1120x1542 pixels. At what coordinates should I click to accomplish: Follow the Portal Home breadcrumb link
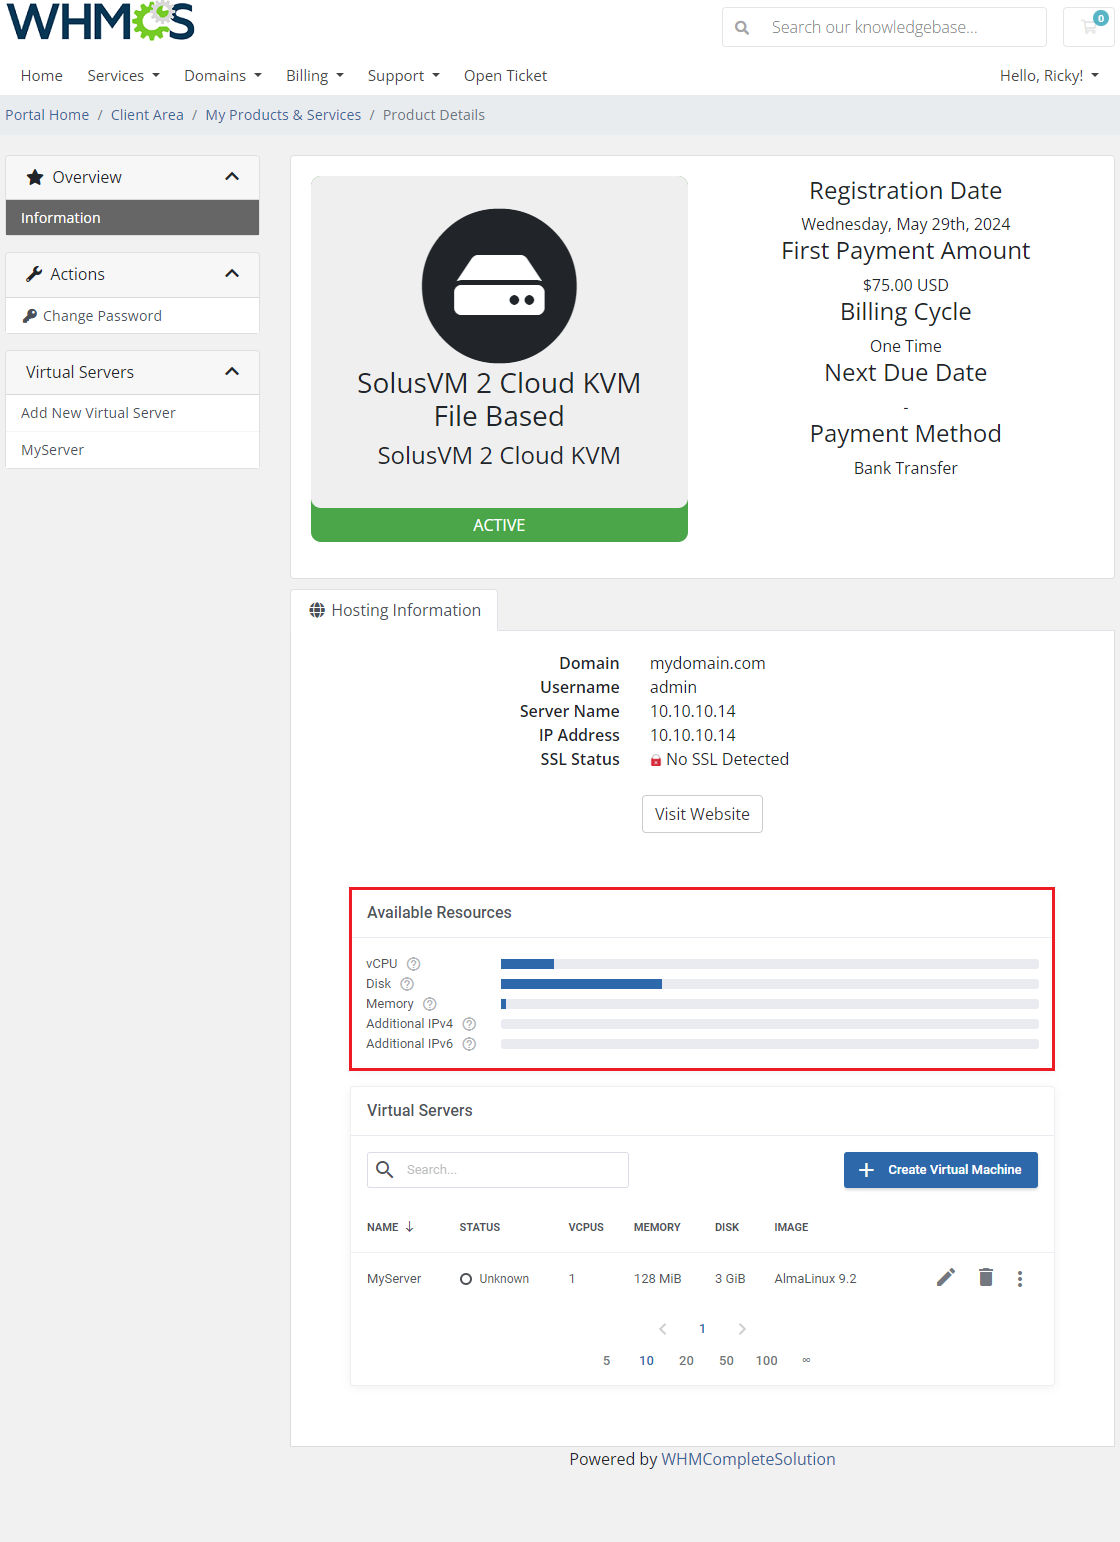click(x=47, y=115)
